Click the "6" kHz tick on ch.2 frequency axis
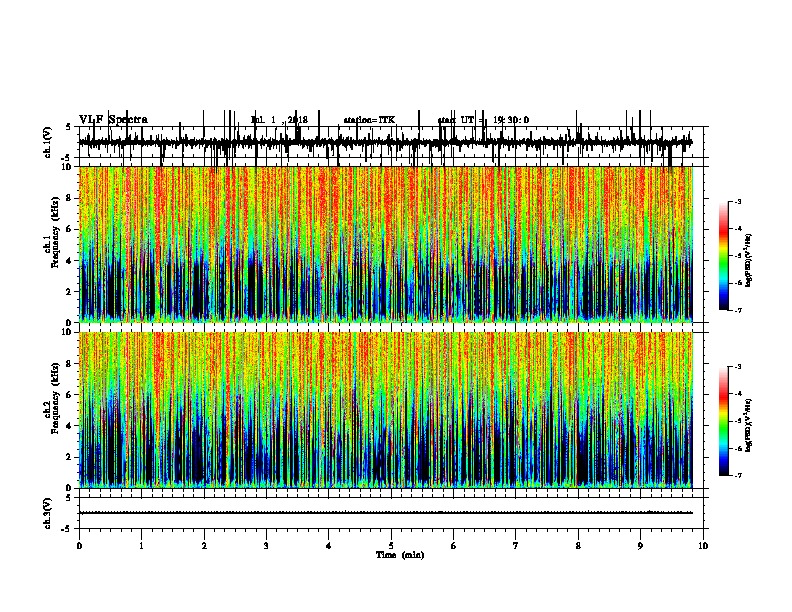The width and height of the screenshot is (792, 612). tap(70, 395)
